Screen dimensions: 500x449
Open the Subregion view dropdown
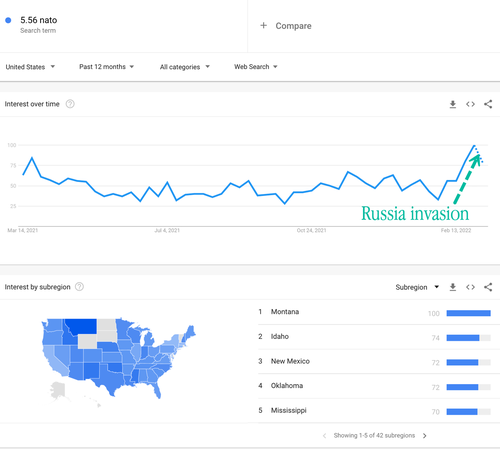click(x=417, y=287)
